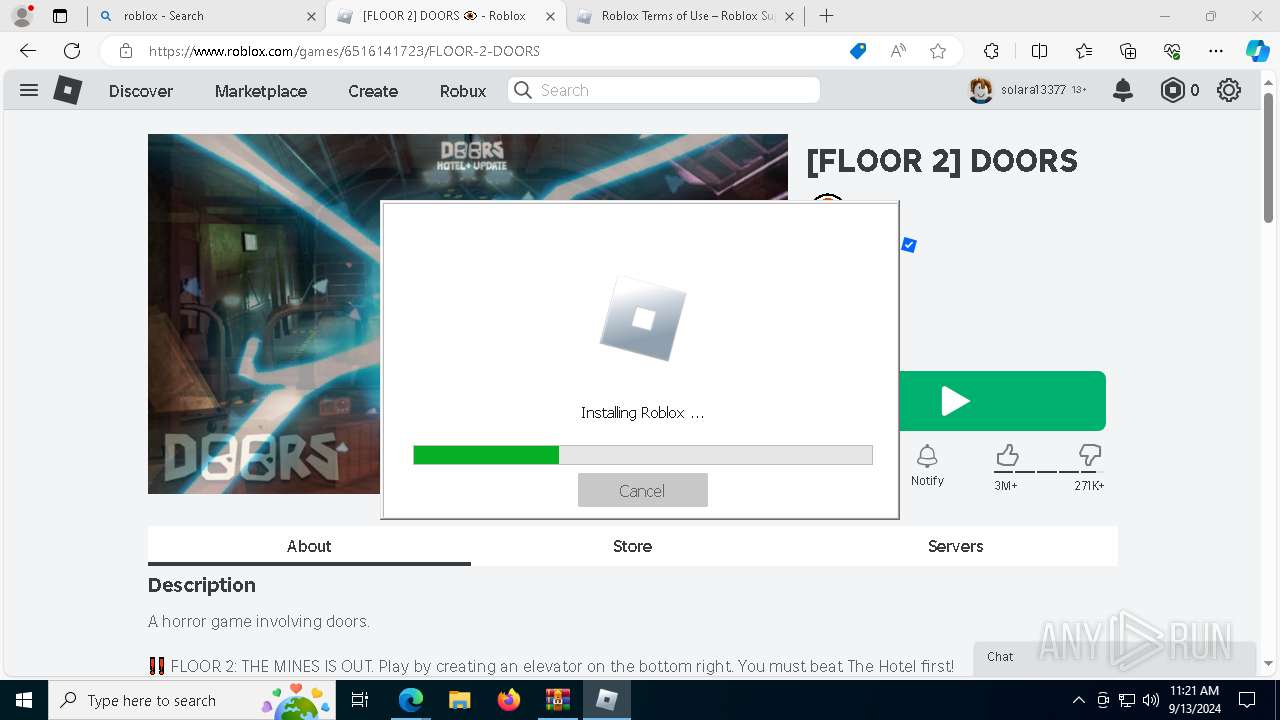
Task: Click the solara13377 username link
Action: [1033, 90]
